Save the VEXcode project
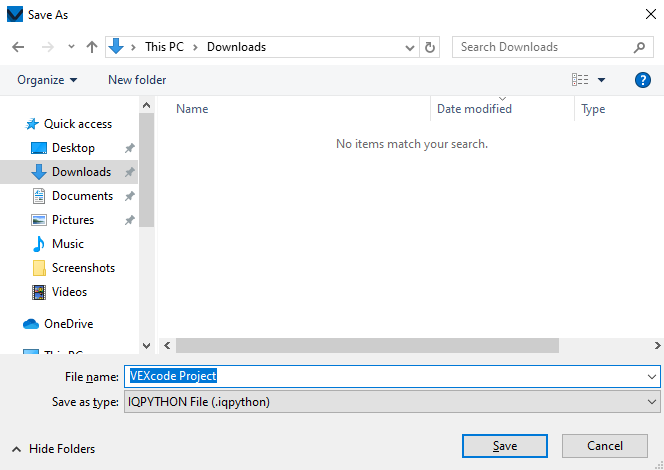 click(x=505, y=446)
